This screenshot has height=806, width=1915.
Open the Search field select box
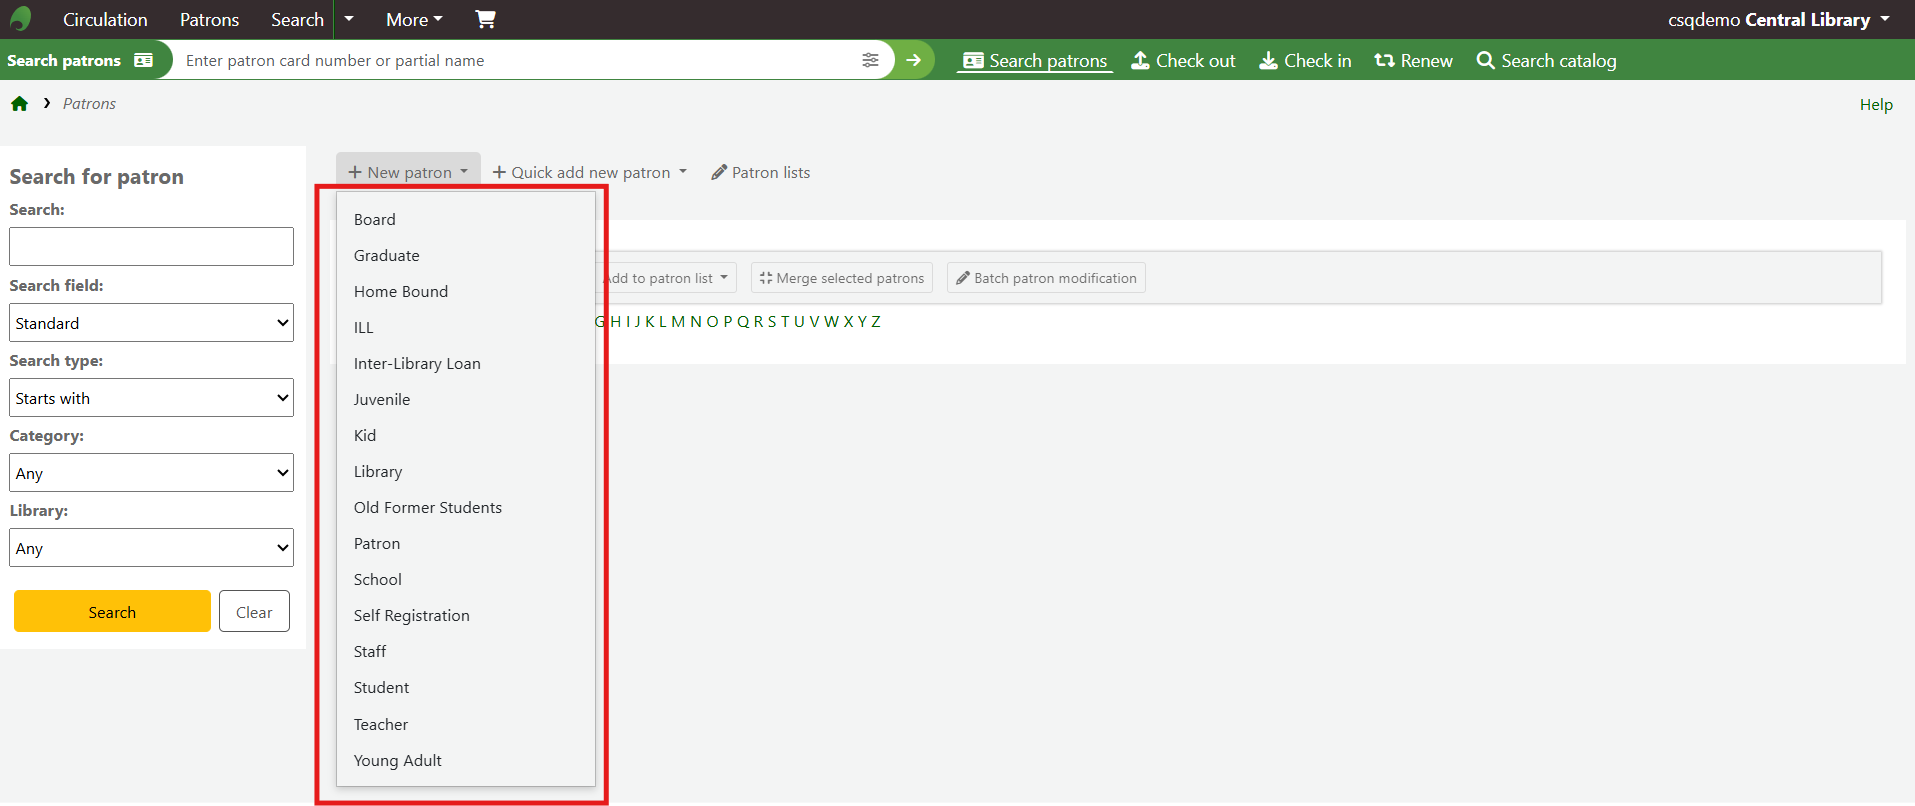tap(151, 323)
